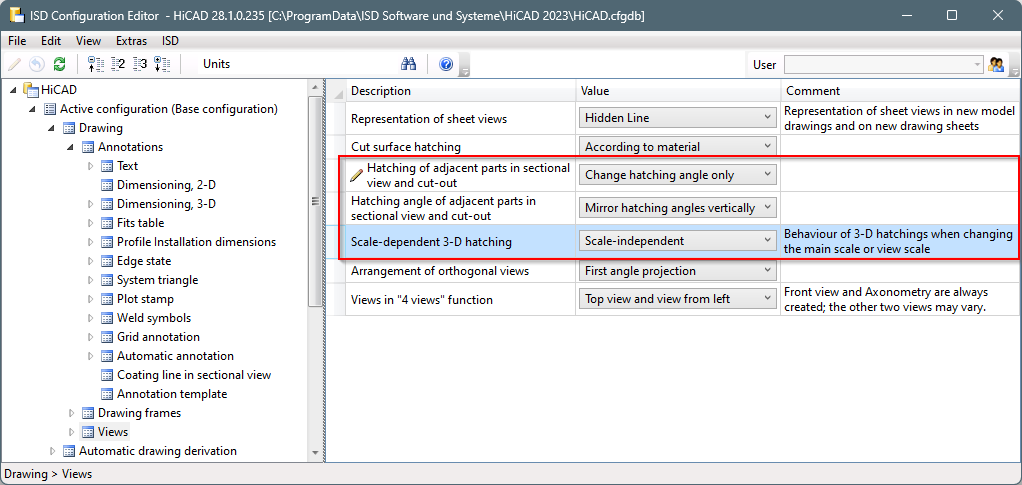Open the View menu
The image size is (1022, 485).
pos(88,40)
